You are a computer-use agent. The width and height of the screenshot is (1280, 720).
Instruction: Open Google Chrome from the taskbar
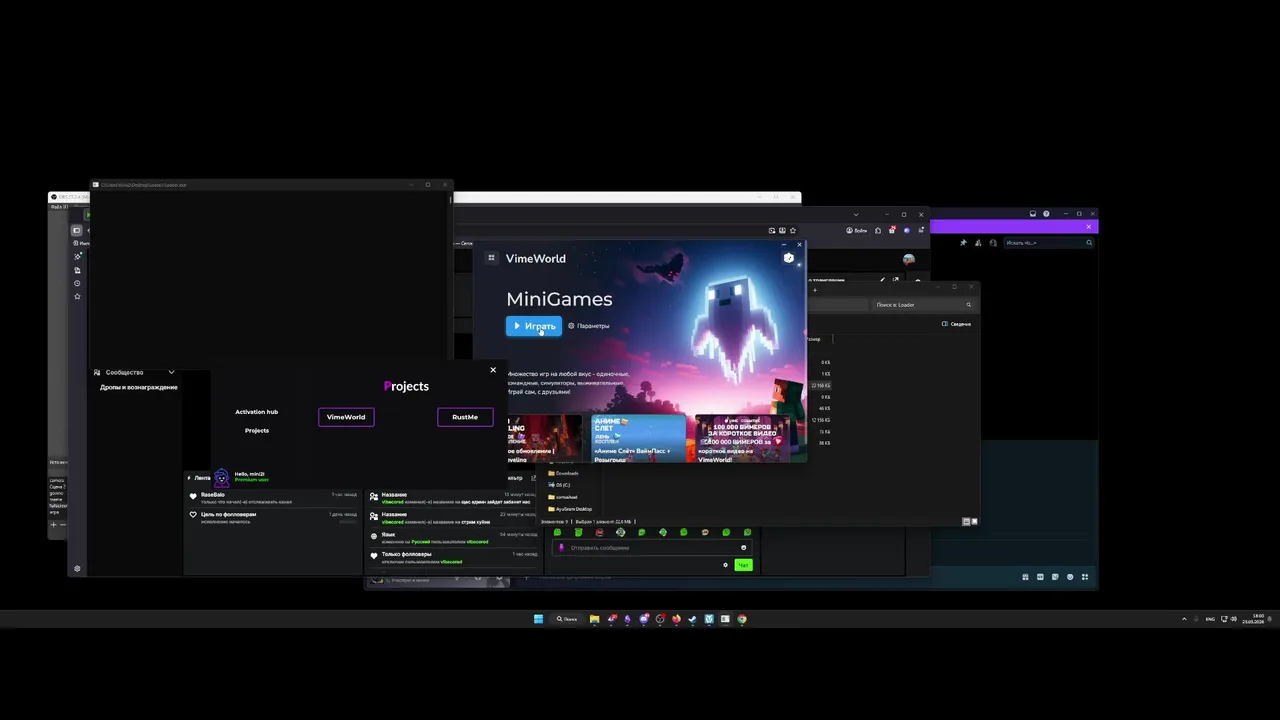click(x=742, y=619)
